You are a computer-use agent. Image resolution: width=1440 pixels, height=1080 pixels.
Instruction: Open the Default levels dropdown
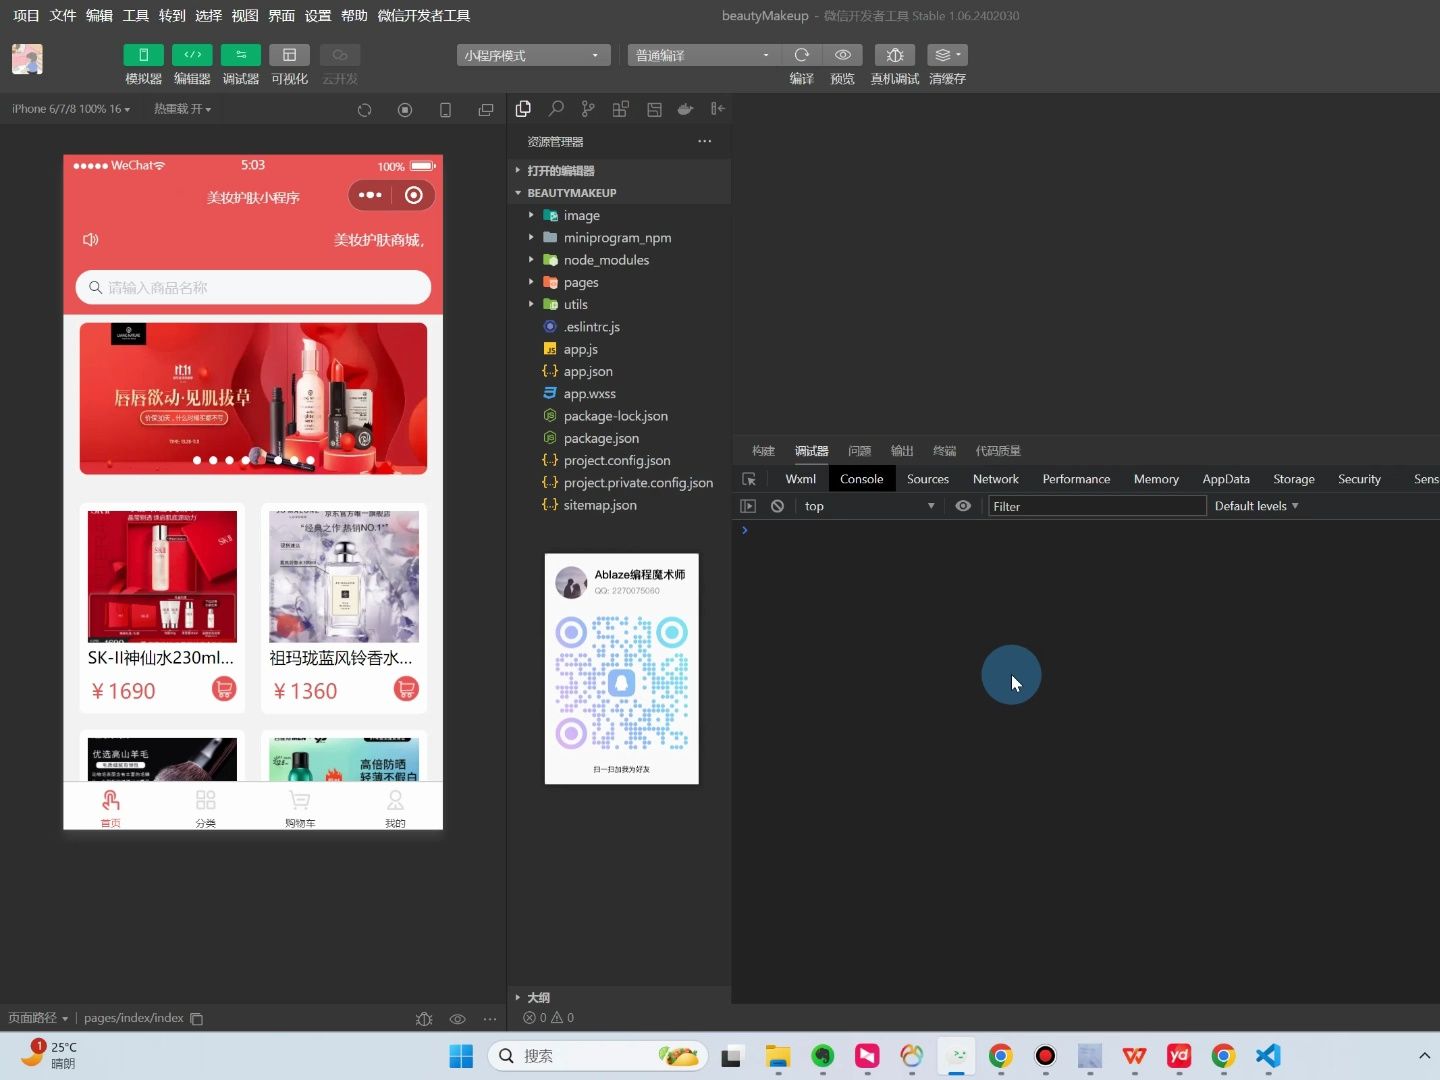(1256, 506)
